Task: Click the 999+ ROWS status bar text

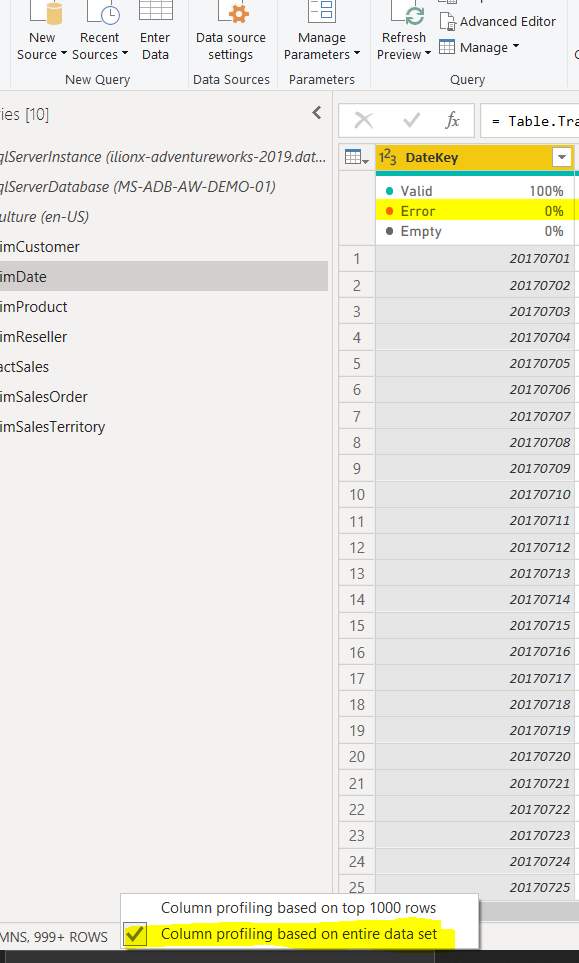Action: 71,937
